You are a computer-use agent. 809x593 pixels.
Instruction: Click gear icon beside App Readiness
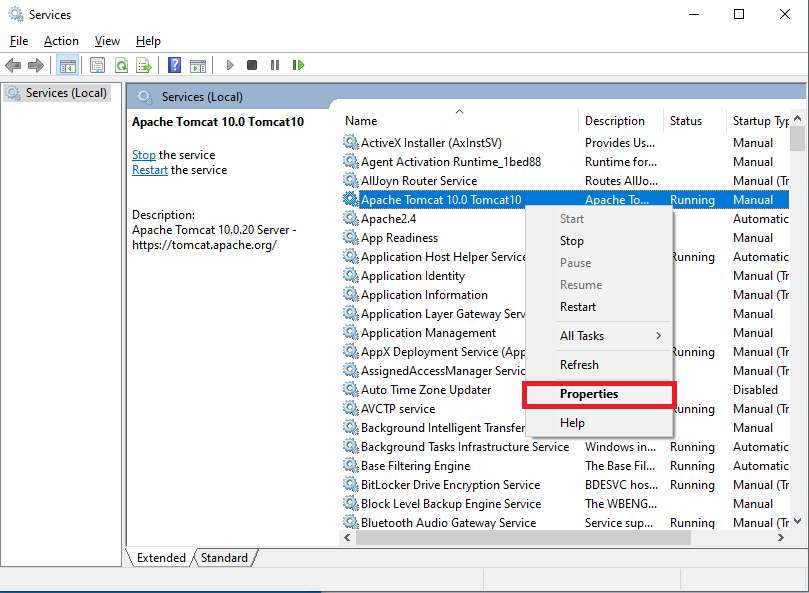pos(351,237)
